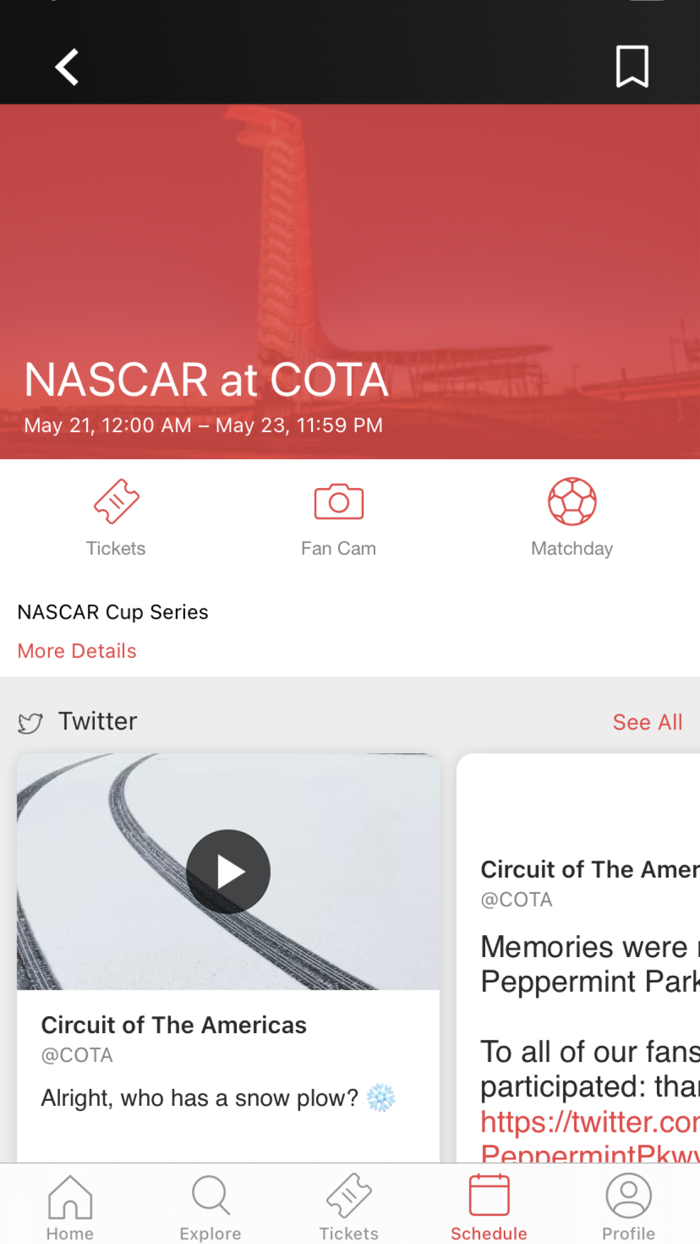The width and height of the screenshot is (700, 1244).
Task: Open More Details
Action: pyautogui.click(x=76, y=651)
